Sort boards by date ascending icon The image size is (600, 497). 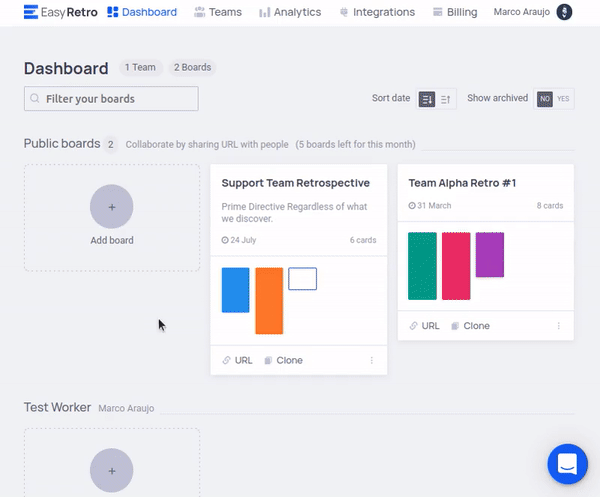point(446,99)
